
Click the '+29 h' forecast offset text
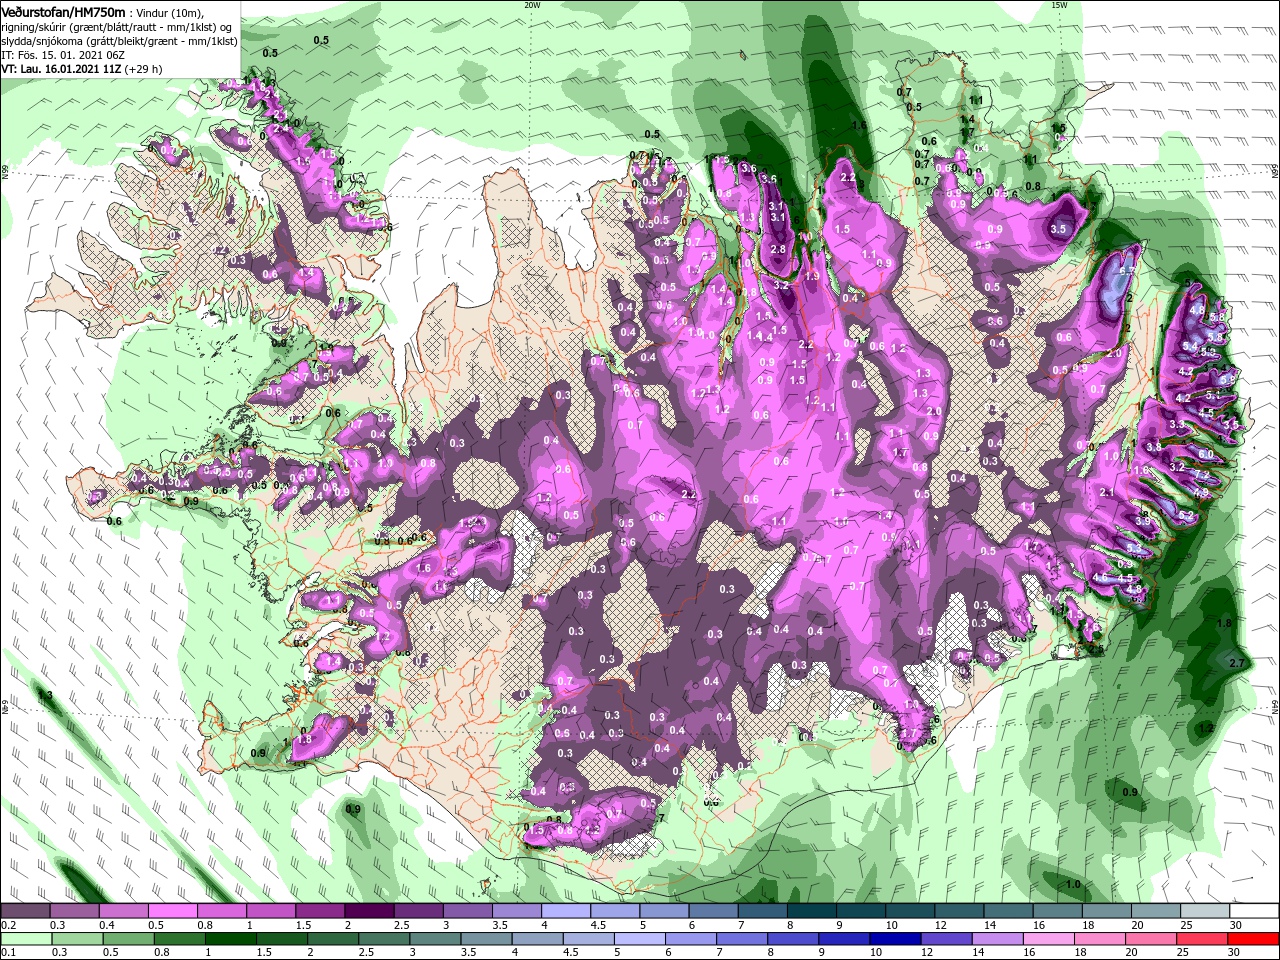[144, 70]
